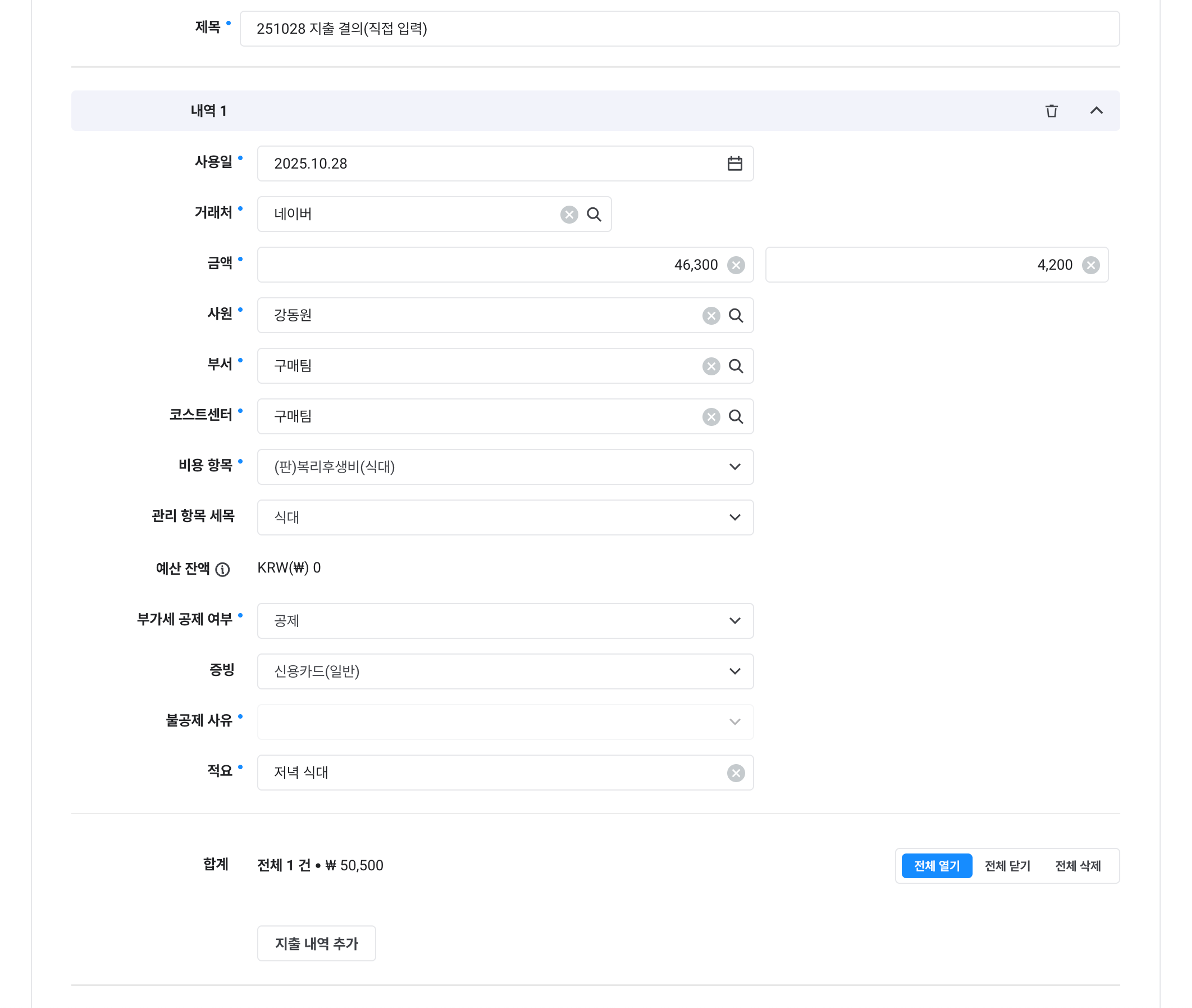
Task: Select the 전체 열기 option
Action: [x=936, y=866]
